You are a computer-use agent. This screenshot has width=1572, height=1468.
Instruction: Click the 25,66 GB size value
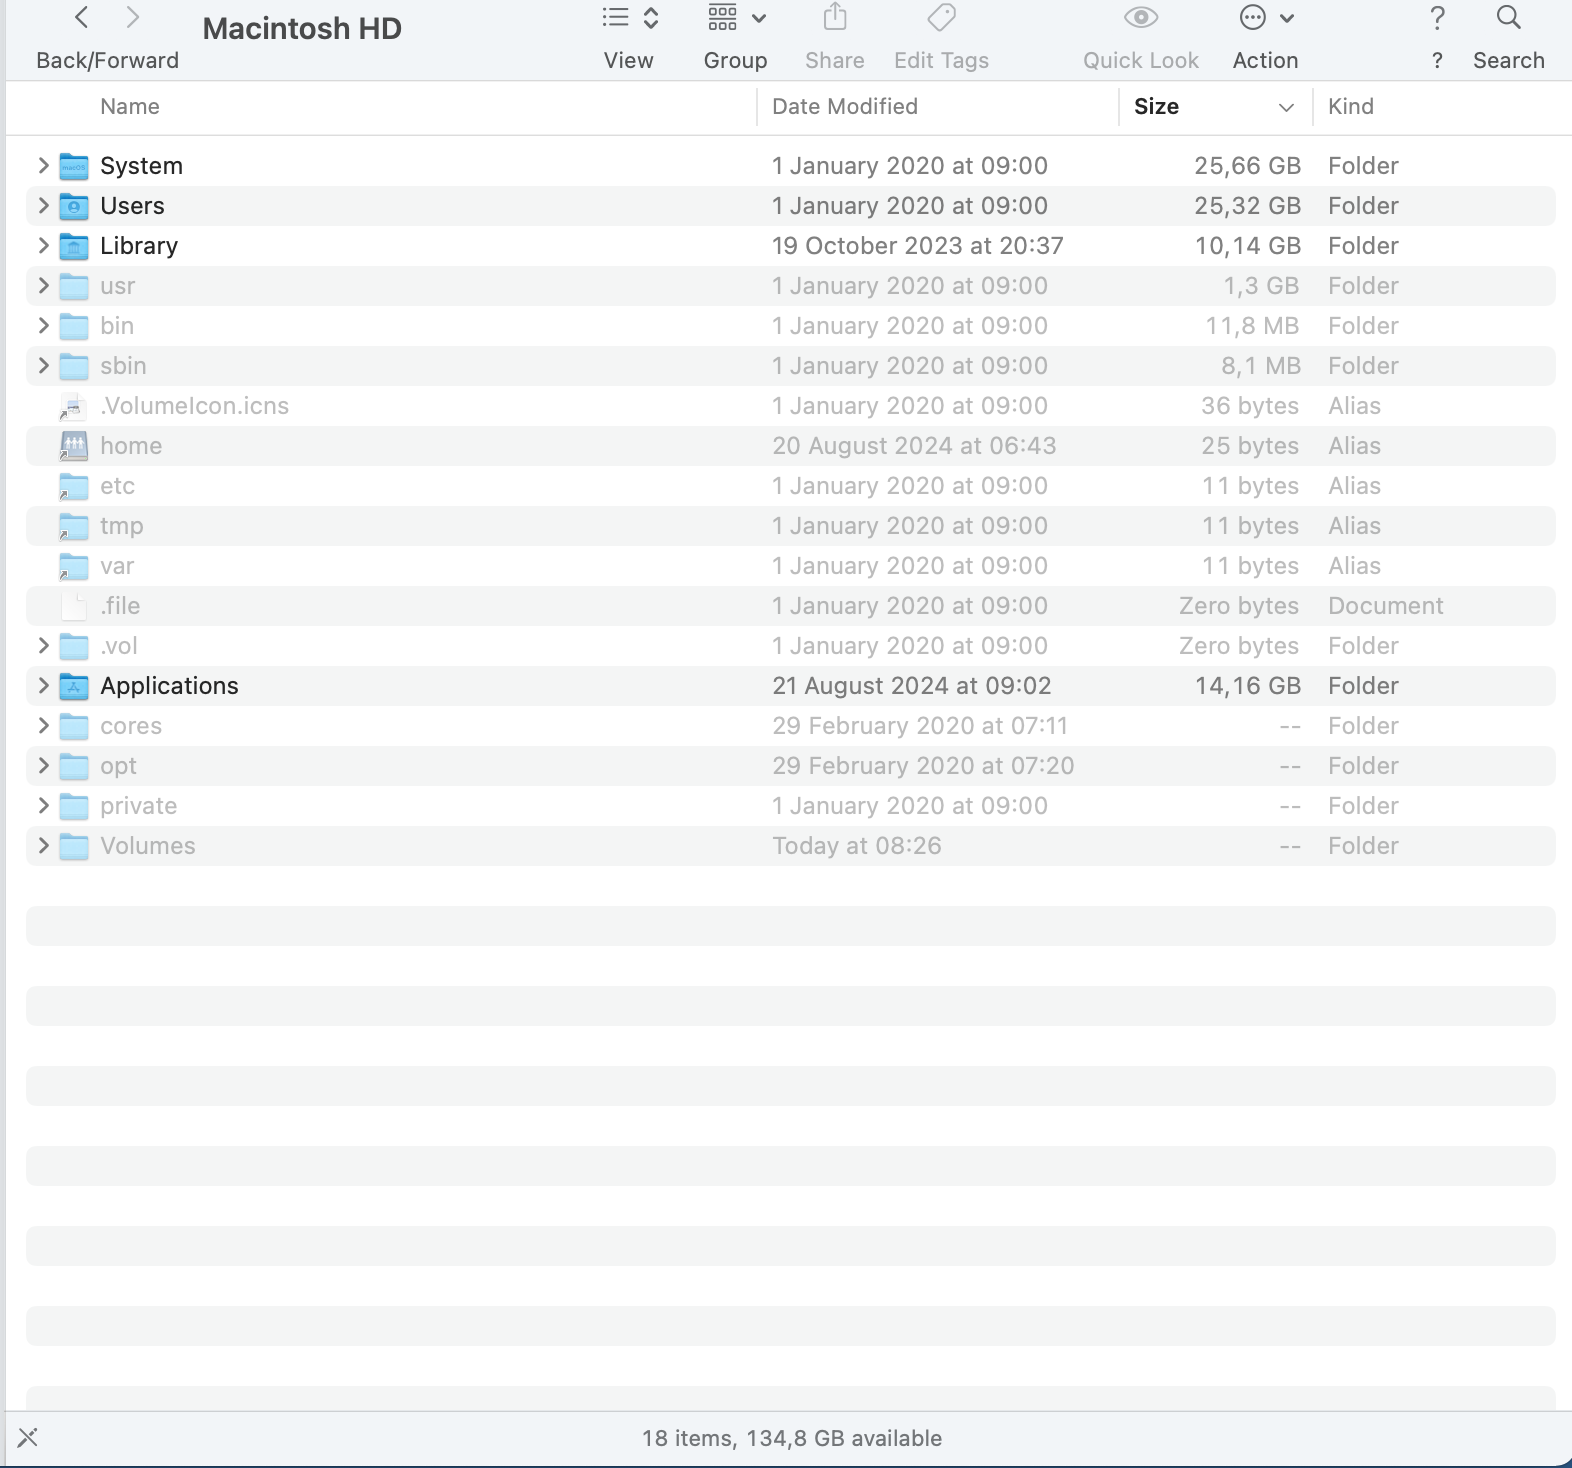point(1247,166)
